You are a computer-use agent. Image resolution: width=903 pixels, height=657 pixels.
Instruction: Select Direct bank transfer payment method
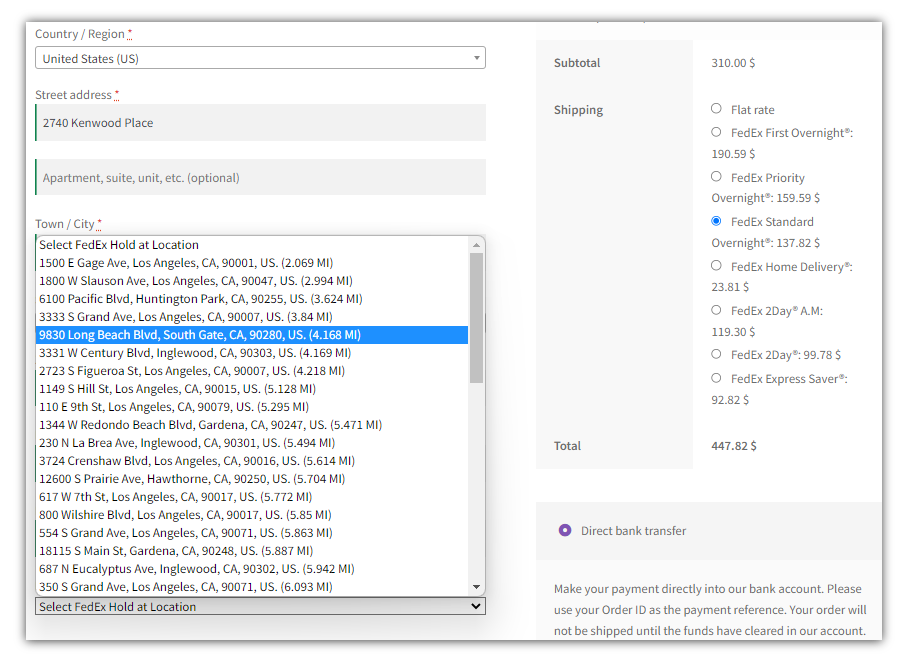pos(565,530)
